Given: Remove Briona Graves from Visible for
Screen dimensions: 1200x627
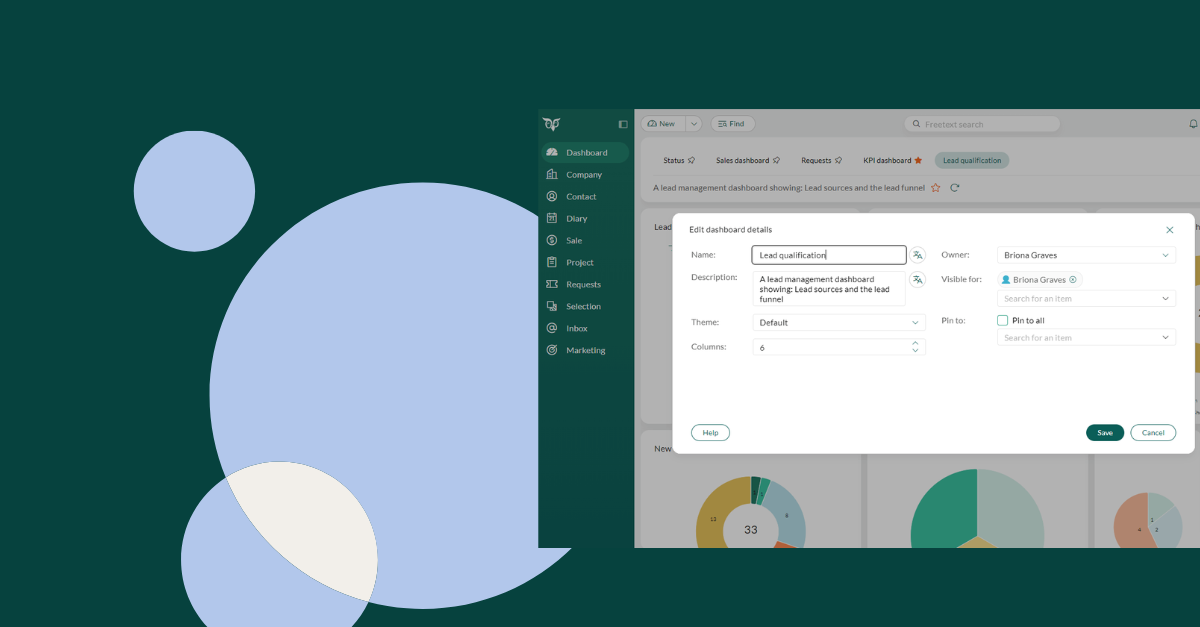Looking at the screenshot, I should (x=1073, y=280).
